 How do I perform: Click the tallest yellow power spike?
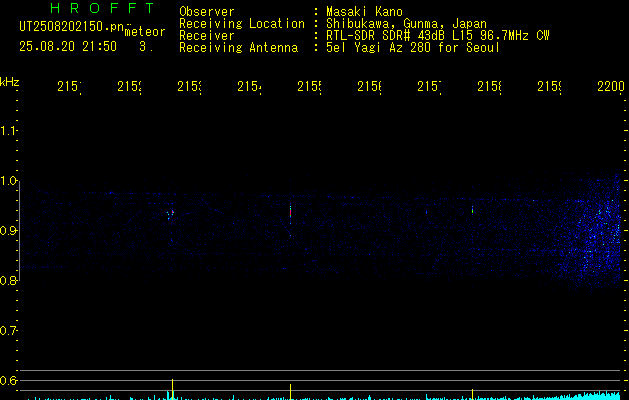172,389
